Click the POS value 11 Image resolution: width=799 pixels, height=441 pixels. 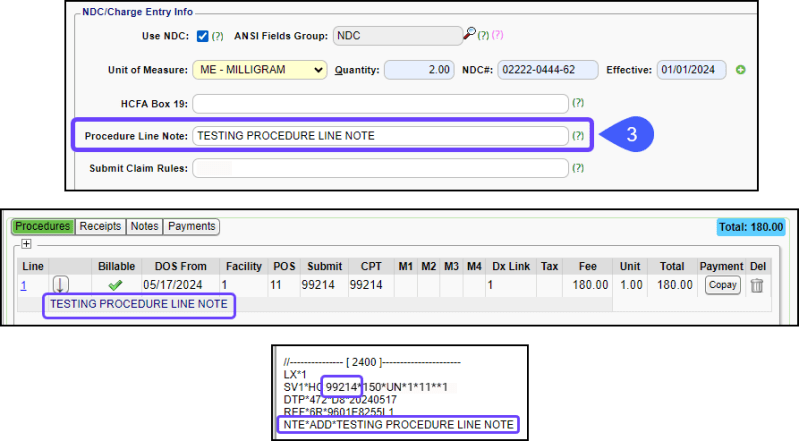pyautogui.click(x=276, y=285)
